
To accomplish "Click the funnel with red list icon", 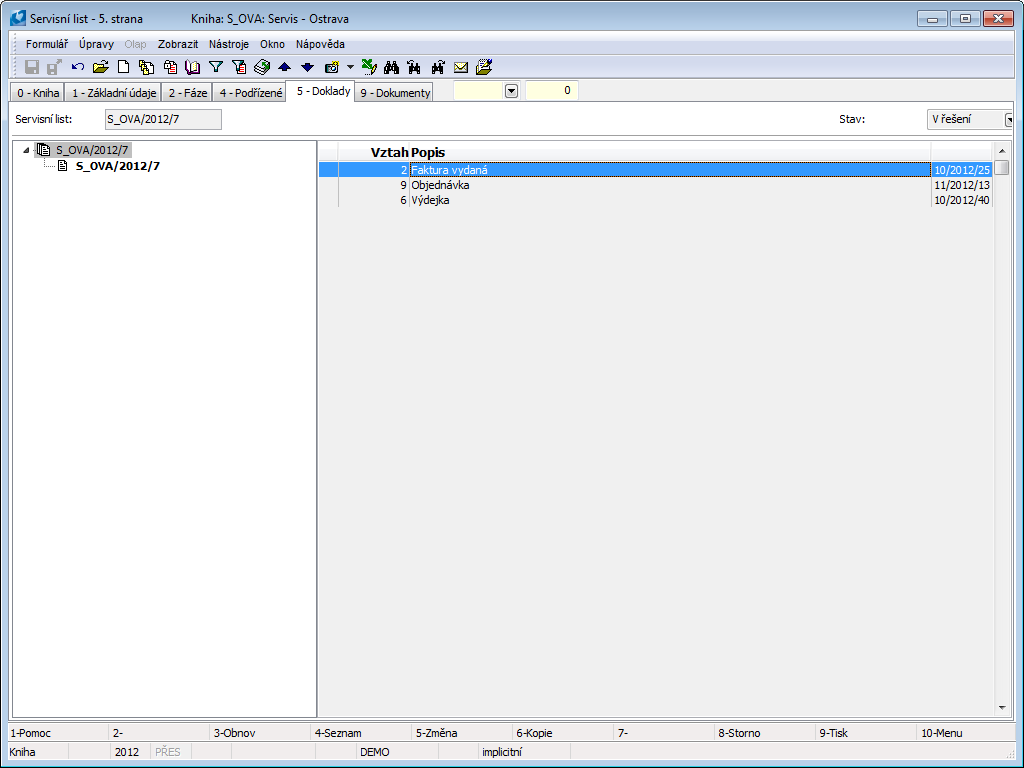I will (239, 67).
